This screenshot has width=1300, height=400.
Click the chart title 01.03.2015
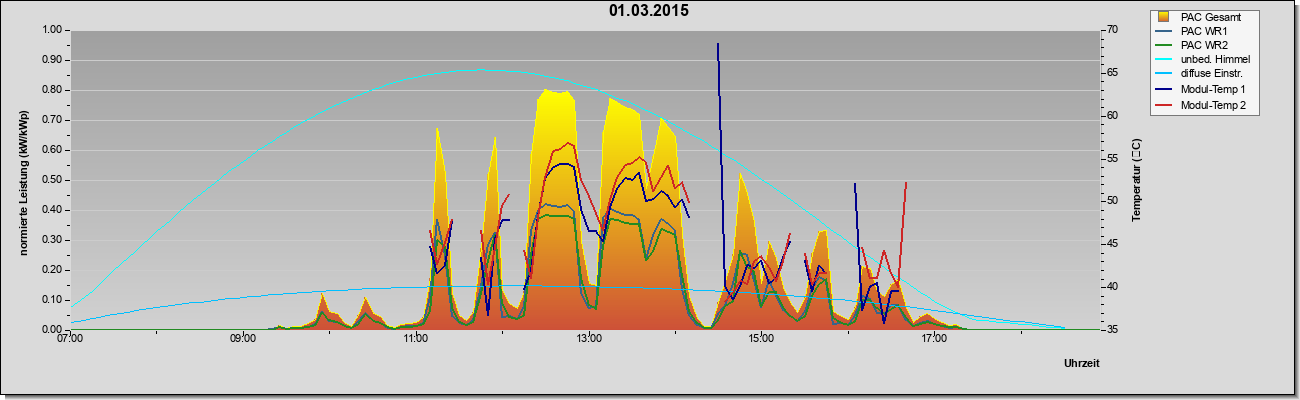click(x=649, y=11)
